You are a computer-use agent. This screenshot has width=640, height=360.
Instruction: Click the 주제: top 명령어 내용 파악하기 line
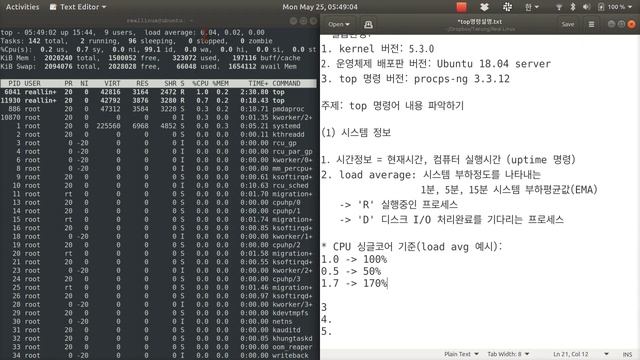click(393, 106)
